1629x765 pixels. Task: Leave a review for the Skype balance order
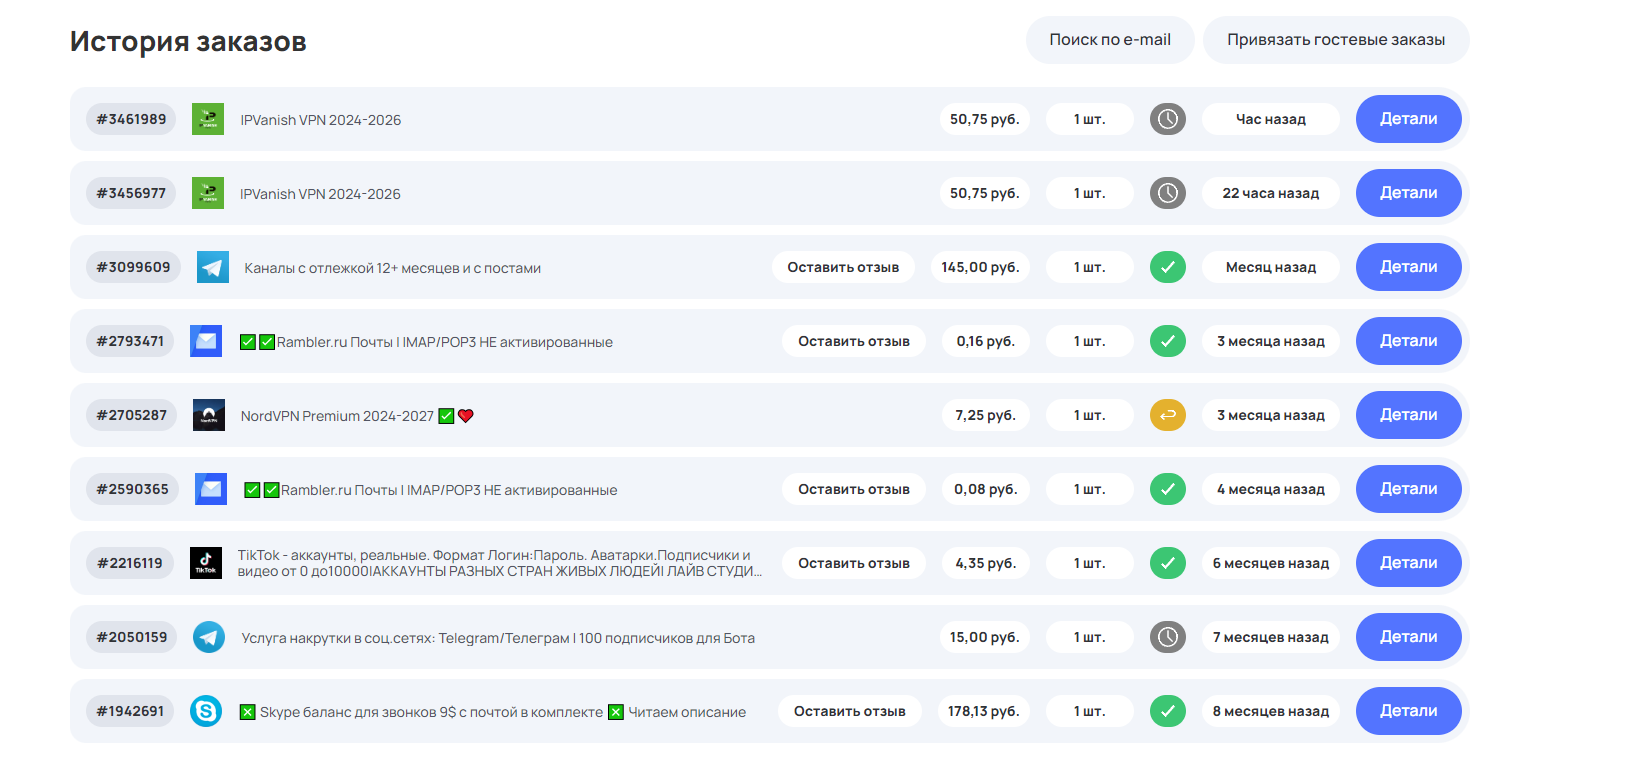pyautogui.click(x=849, y=711)
